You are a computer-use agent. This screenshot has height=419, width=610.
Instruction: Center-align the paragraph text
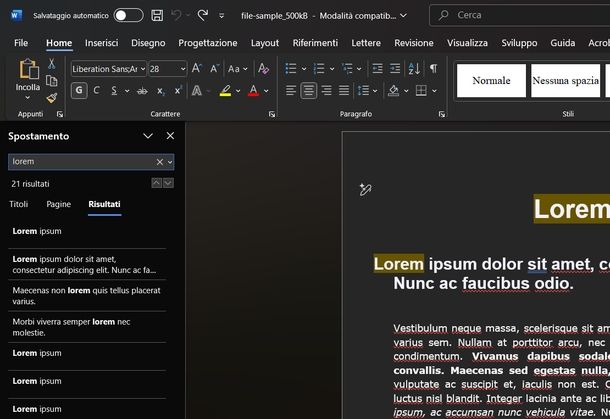point(309,91)
